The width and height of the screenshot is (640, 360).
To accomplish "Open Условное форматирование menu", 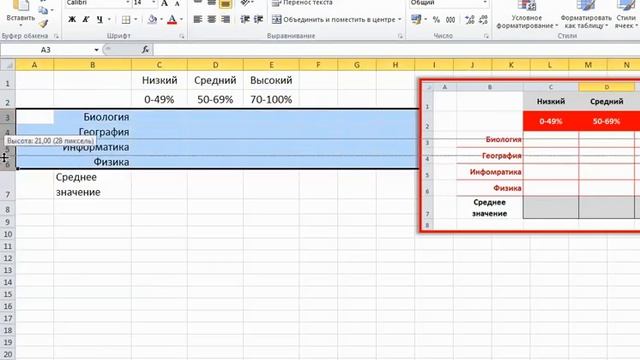I will pyautogui.click(x=527, y=15).
